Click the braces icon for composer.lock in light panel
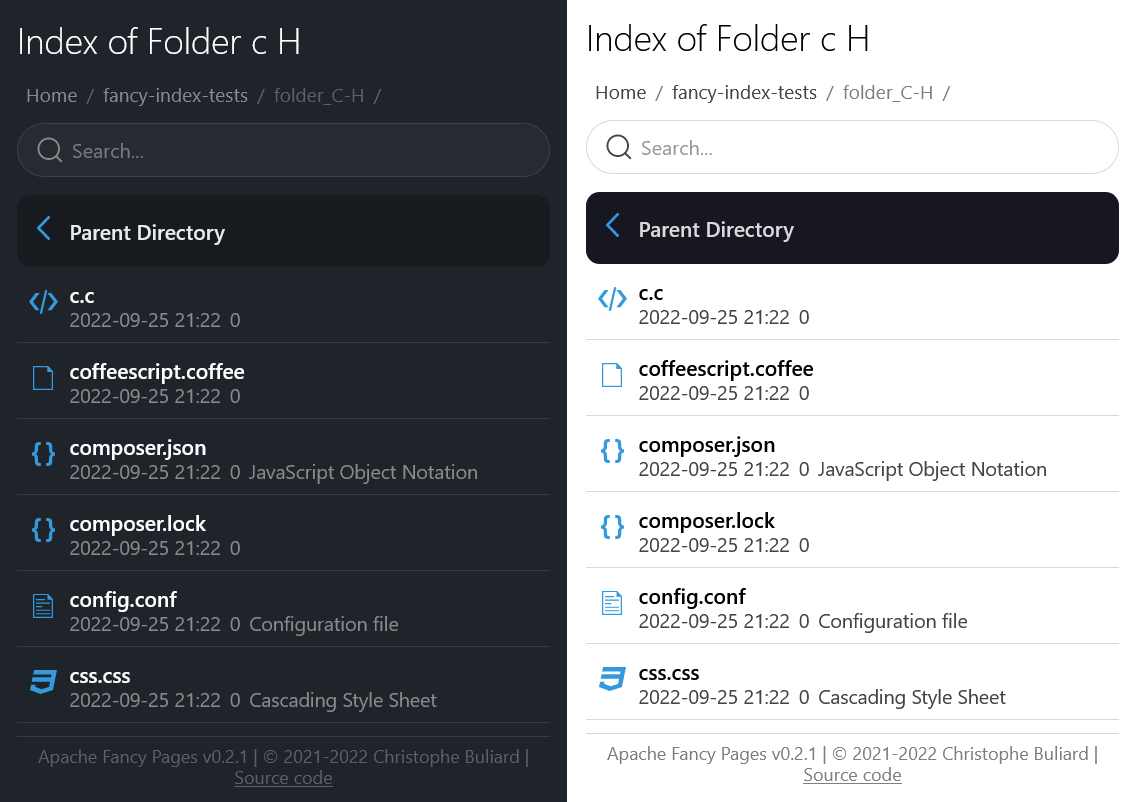 pos(612,527)
